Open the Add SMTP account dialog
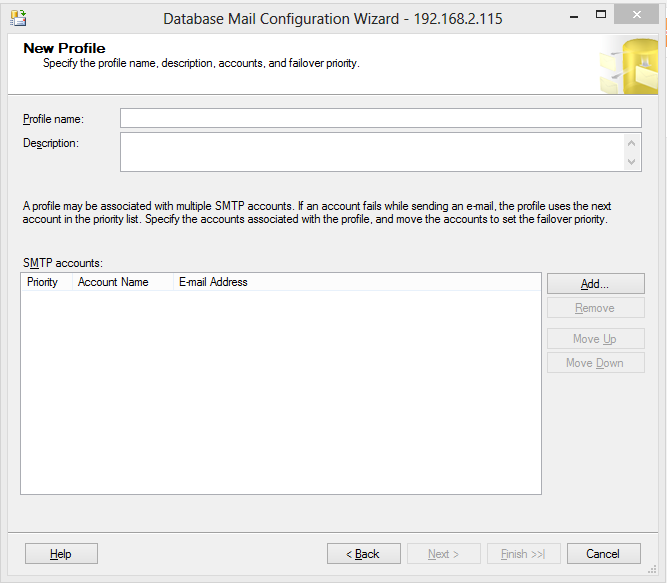Viewport: 667px width, 583px height. (596, 284)
